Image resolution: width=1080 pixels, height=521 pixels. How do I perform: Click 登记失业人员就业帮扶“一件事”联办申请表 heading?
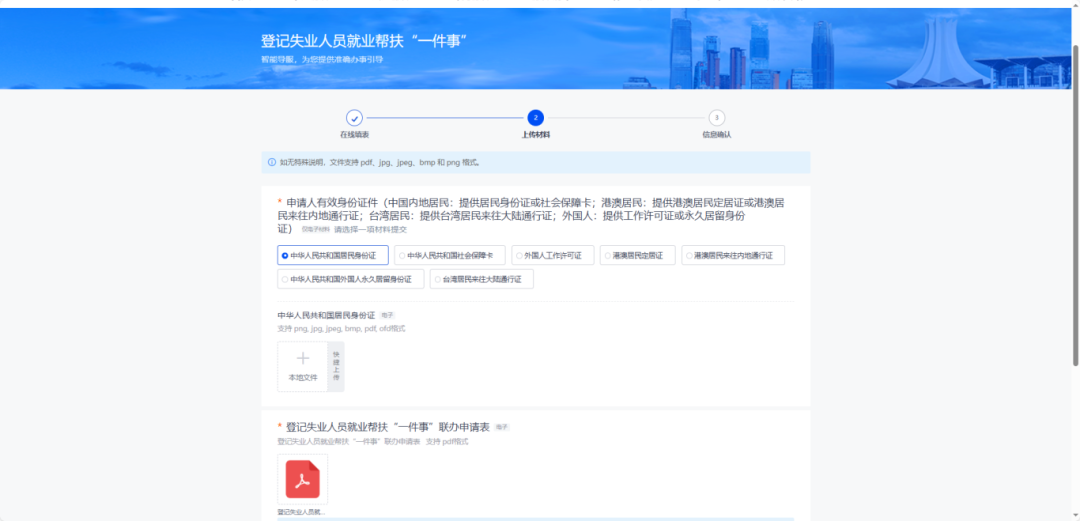point(388,427)
